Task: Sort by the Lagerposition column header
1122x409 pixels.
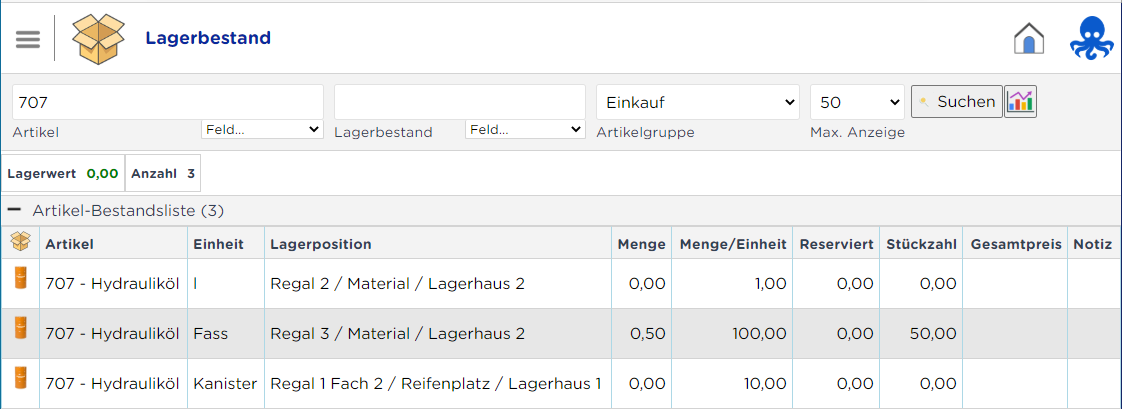Action: tap(321, 244)
